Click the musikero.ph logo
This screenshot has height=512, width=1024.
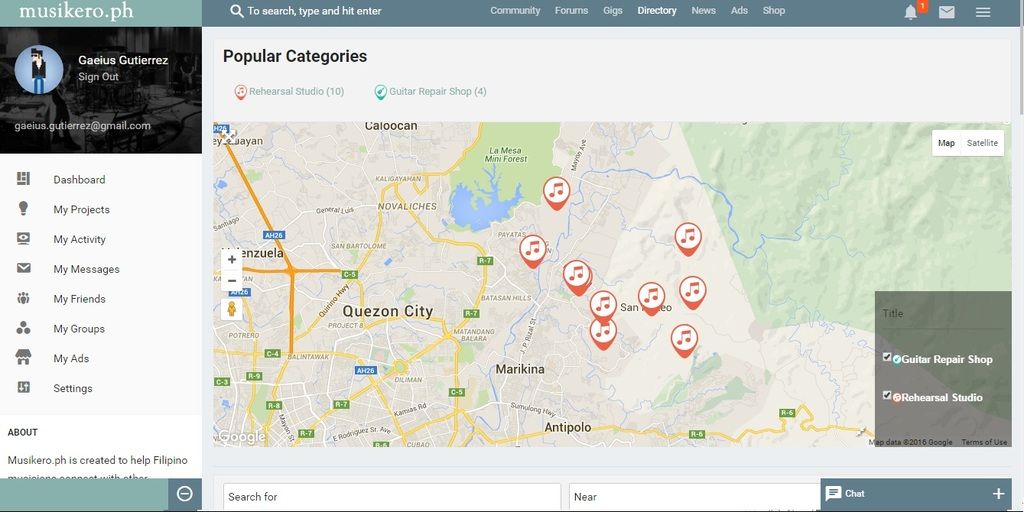(x=76, y=11)
